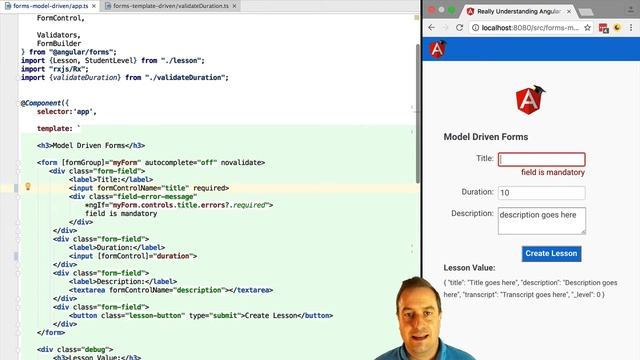Focus the Title input field

(x=542, y=159)
